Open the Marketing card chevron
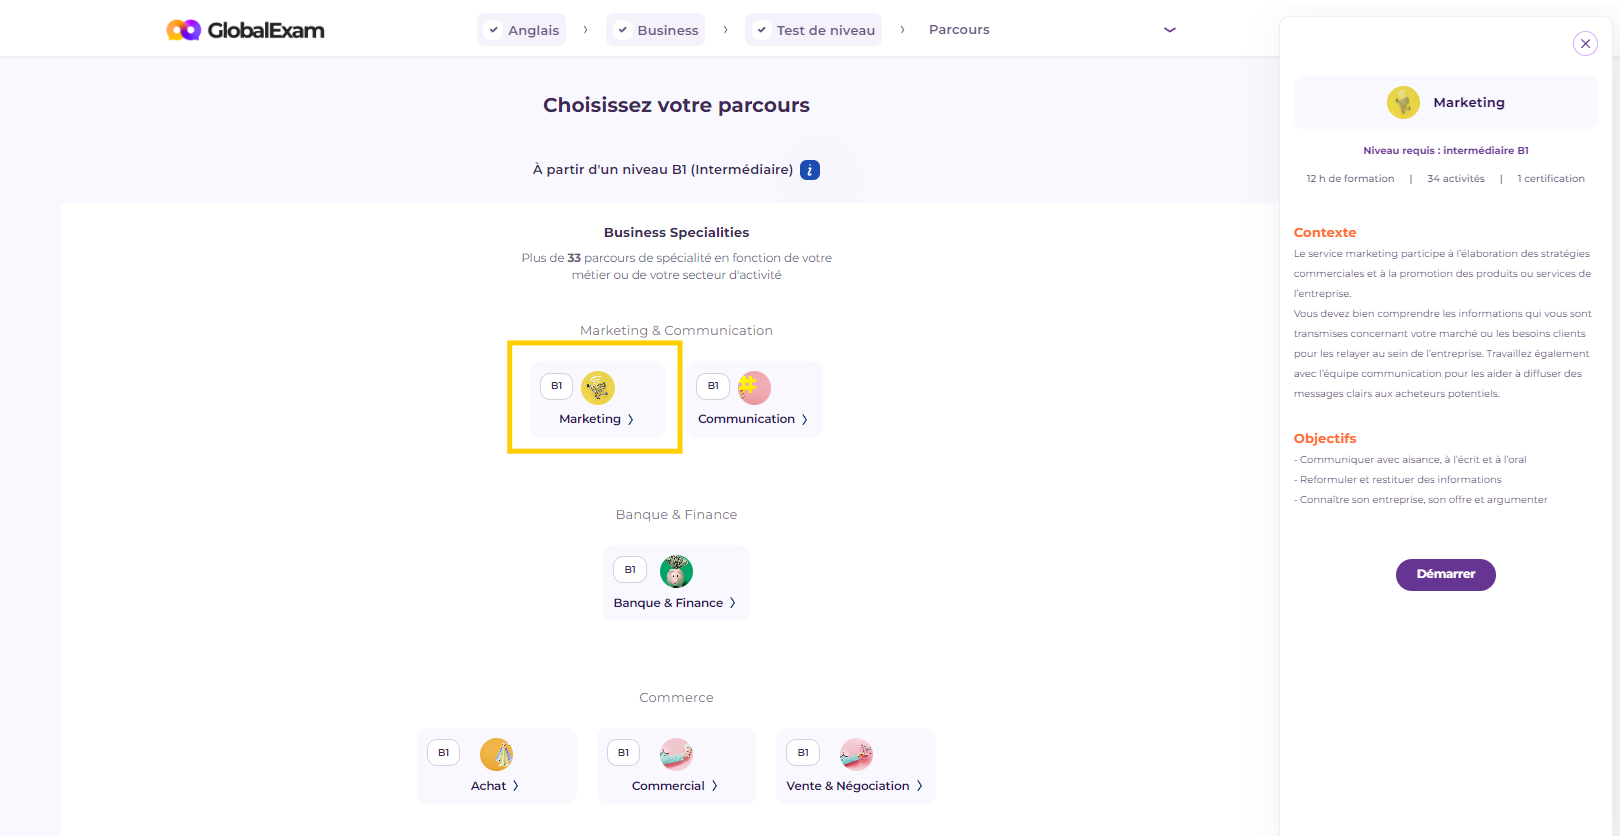 (x=631, y=420)
